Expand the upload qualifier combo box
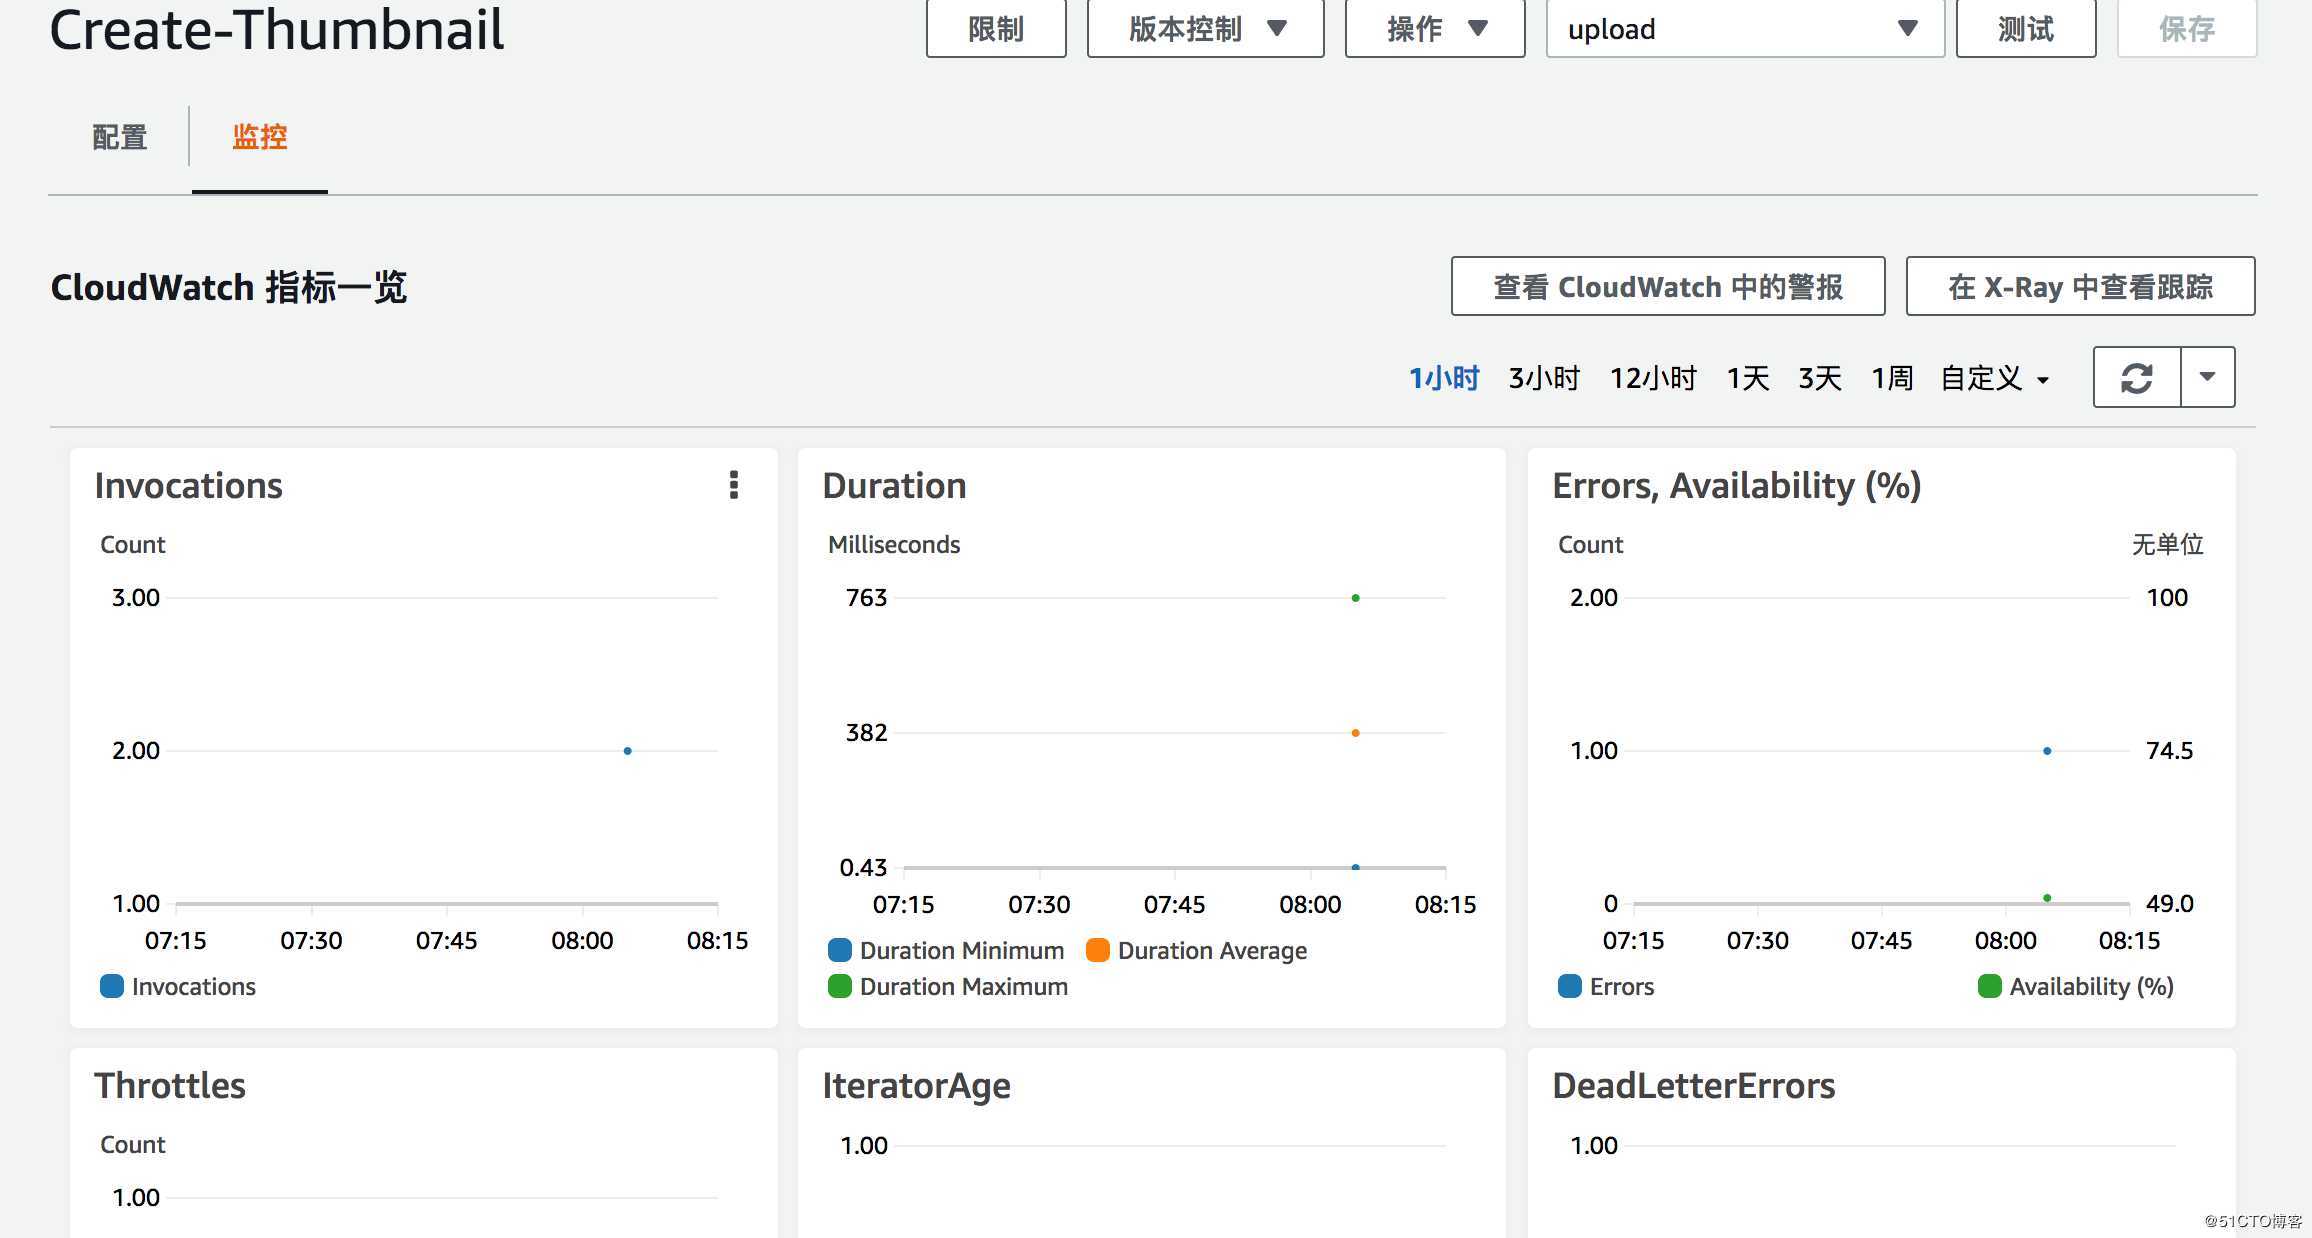This screenshot has width=2312, height=1238. (1745, 29)
